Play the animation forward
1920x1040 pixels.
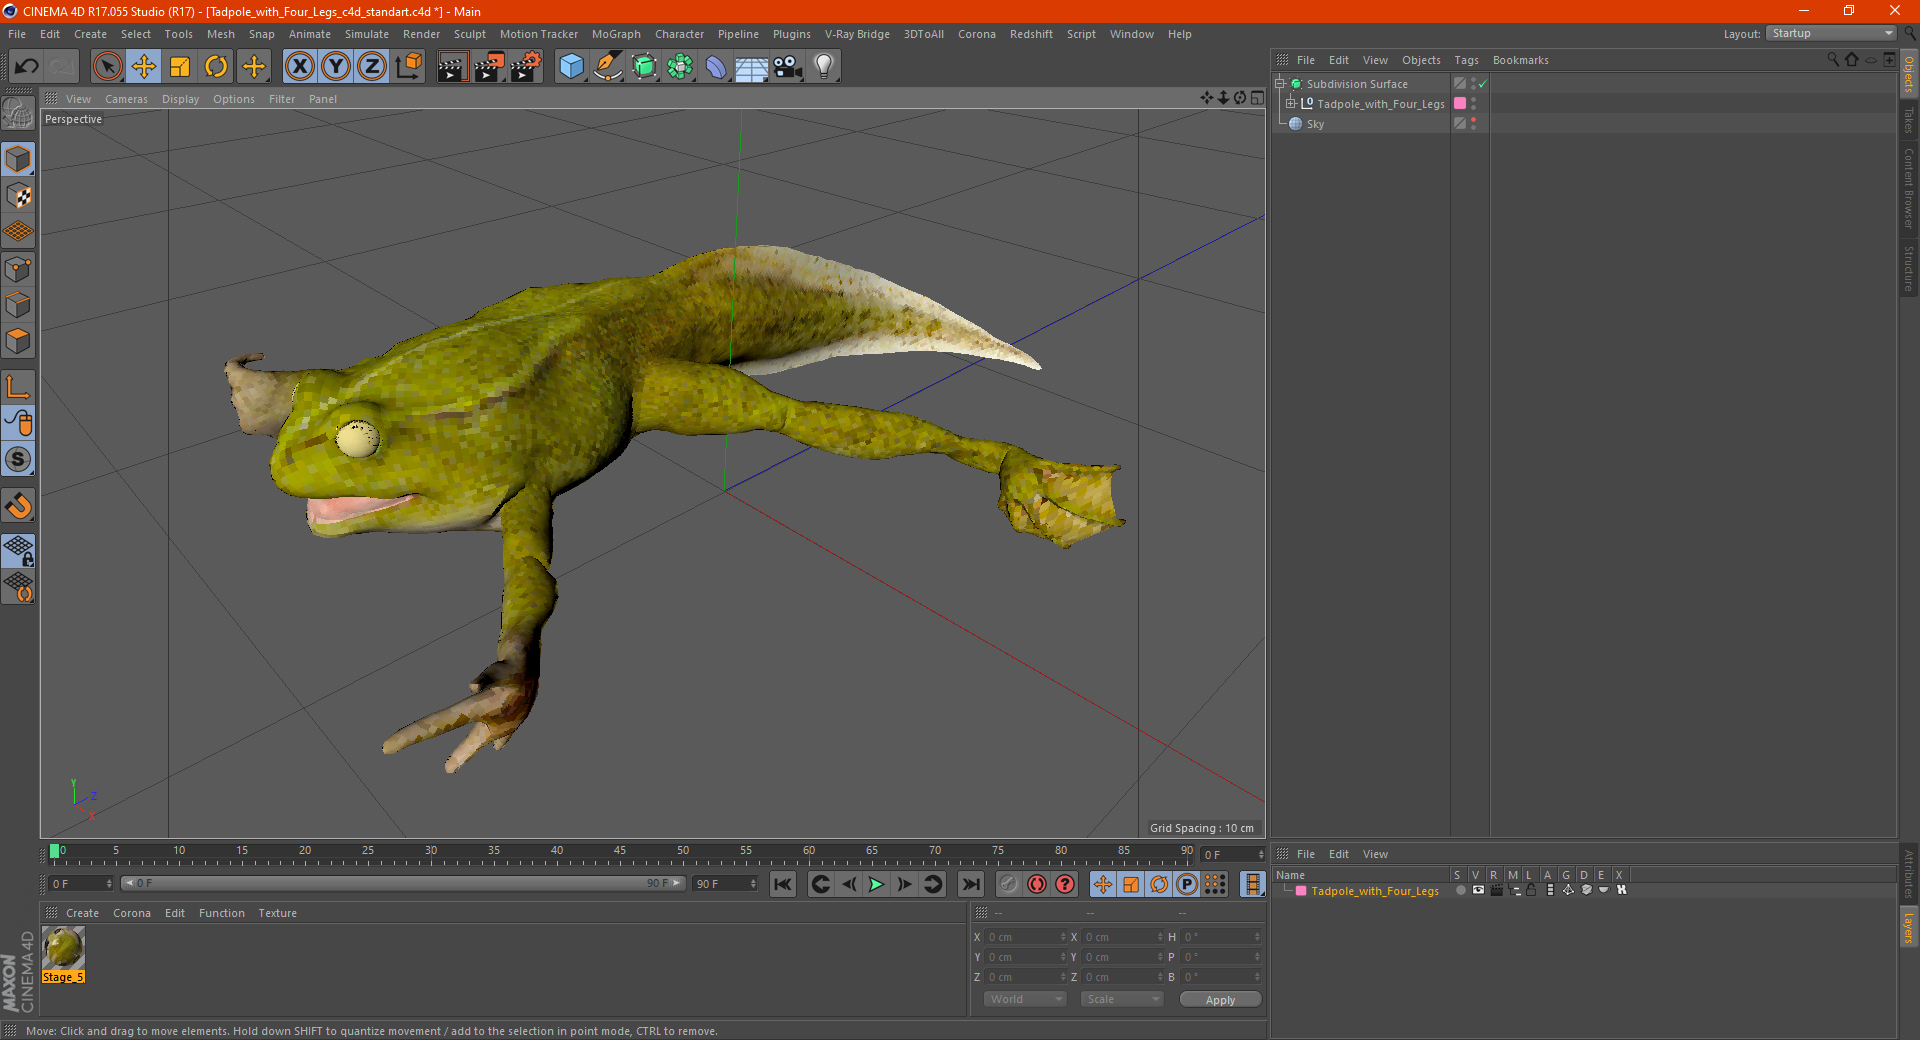pyautogui.click(x=876, y=884)
